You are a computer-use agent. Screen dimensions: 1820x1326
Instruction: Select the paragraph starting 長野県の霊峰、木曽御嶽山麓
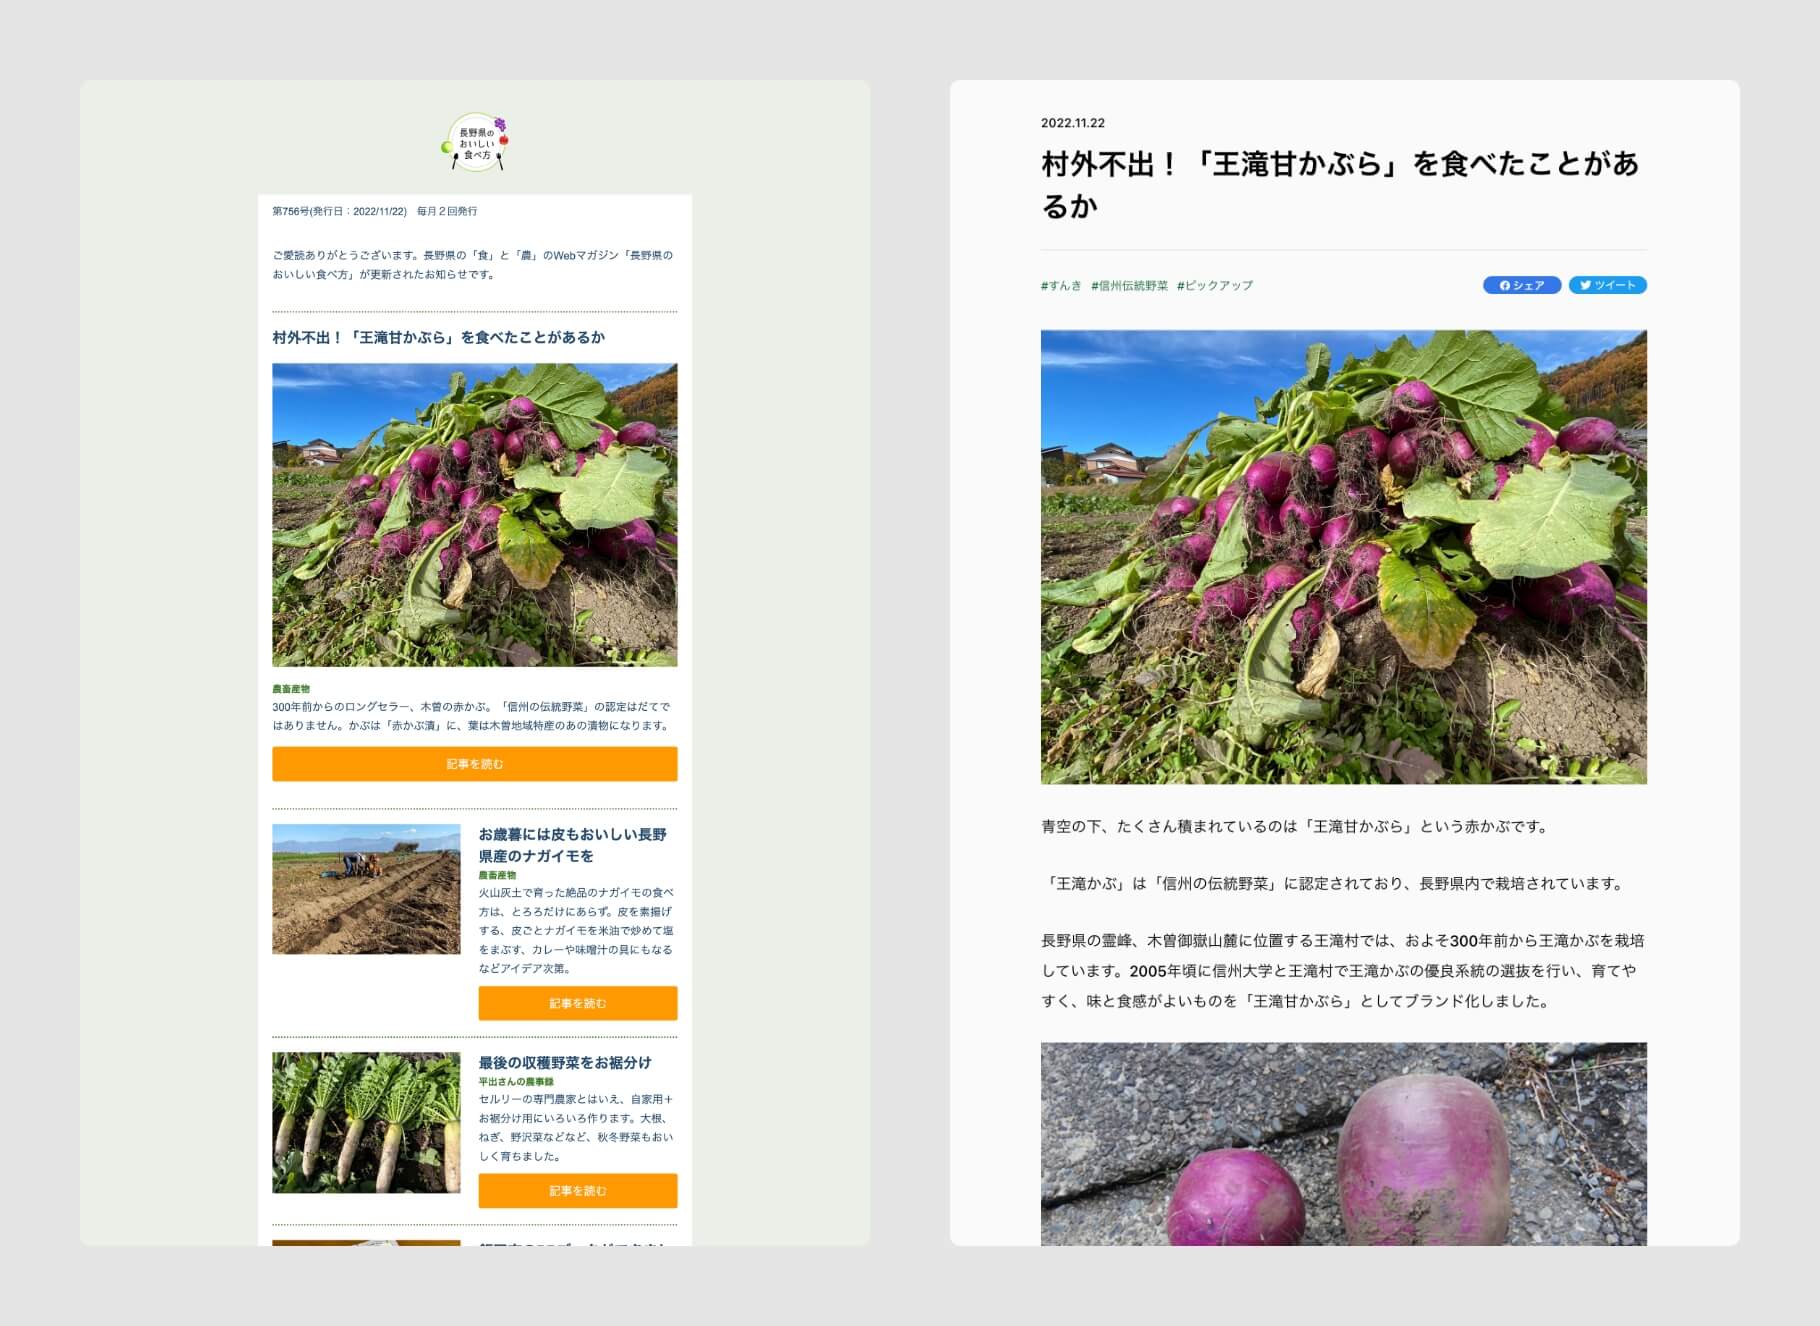1343,971
